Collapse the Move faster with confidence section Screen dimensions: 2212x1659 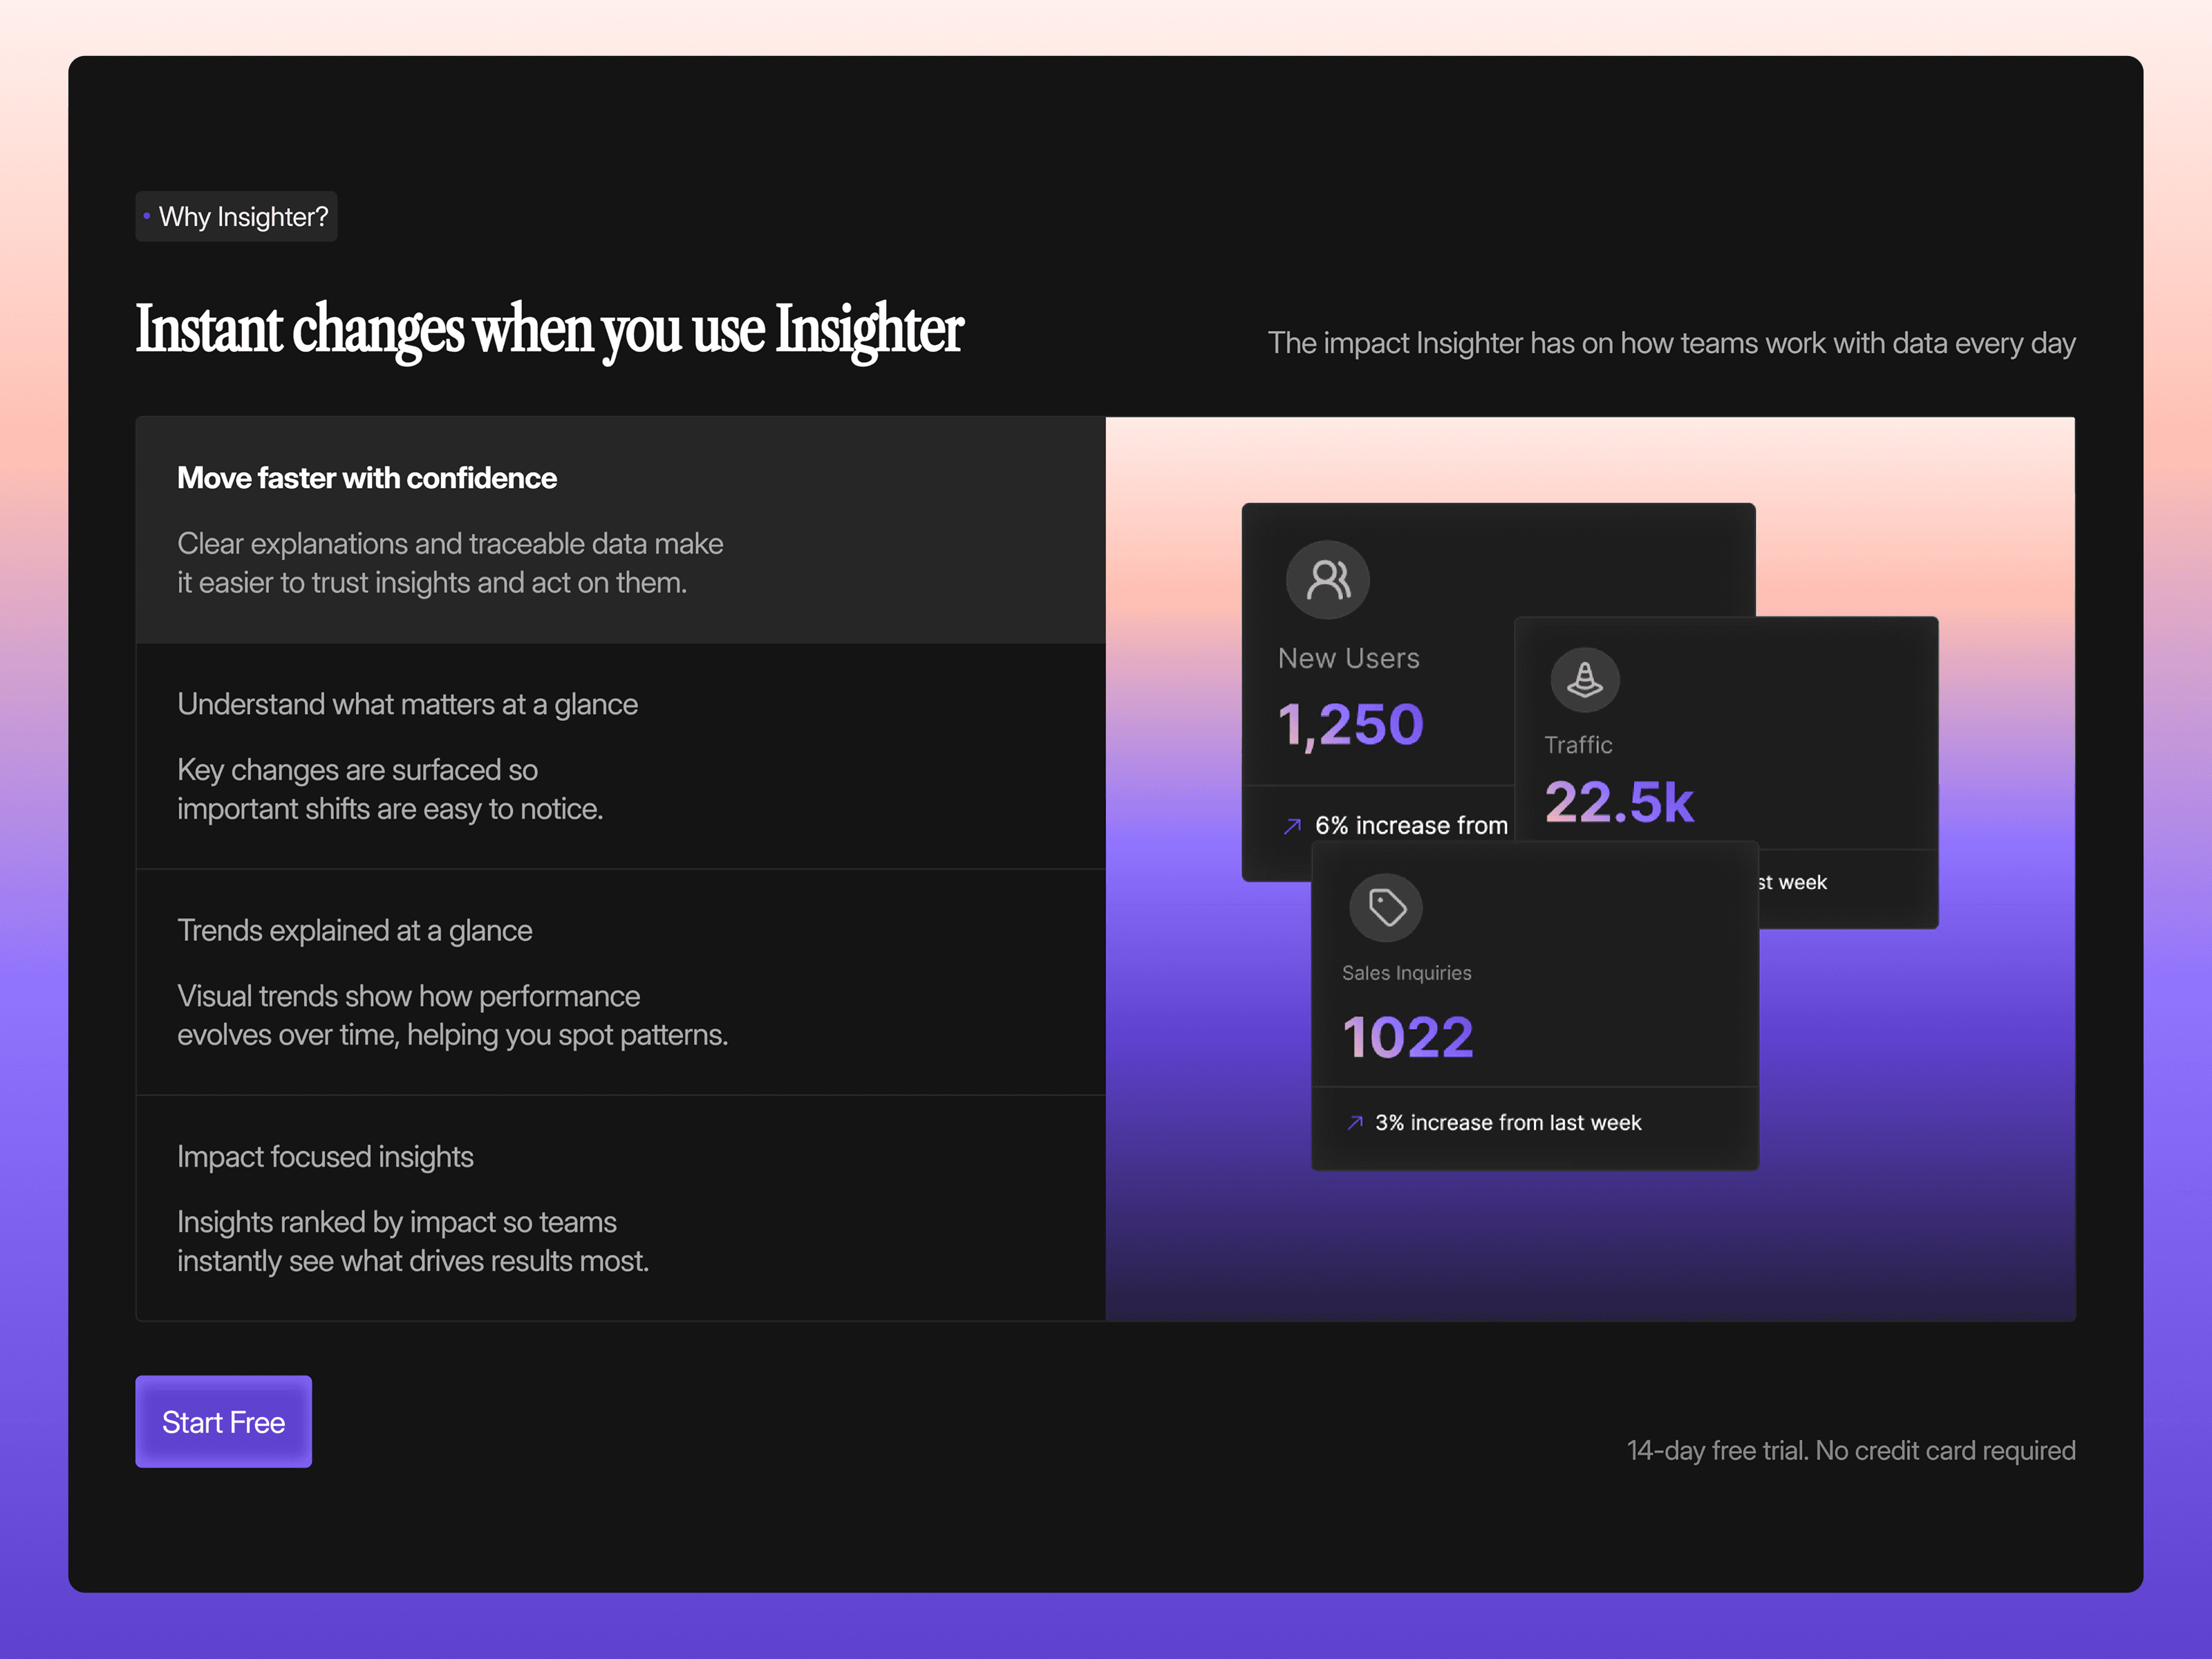point(367,478)
